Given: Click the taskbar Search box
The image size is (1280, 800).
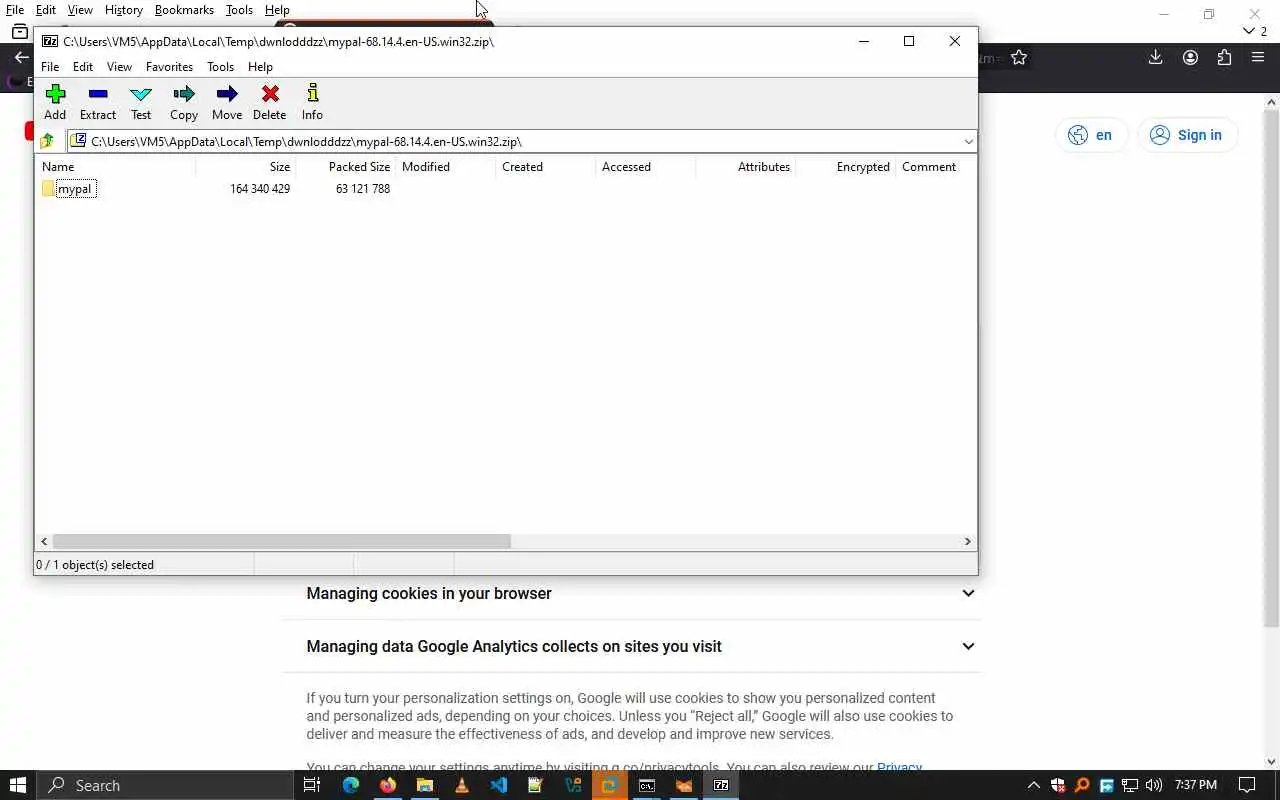Looking at the screenshot, I should pyautogui.click(x=165, y=785).
